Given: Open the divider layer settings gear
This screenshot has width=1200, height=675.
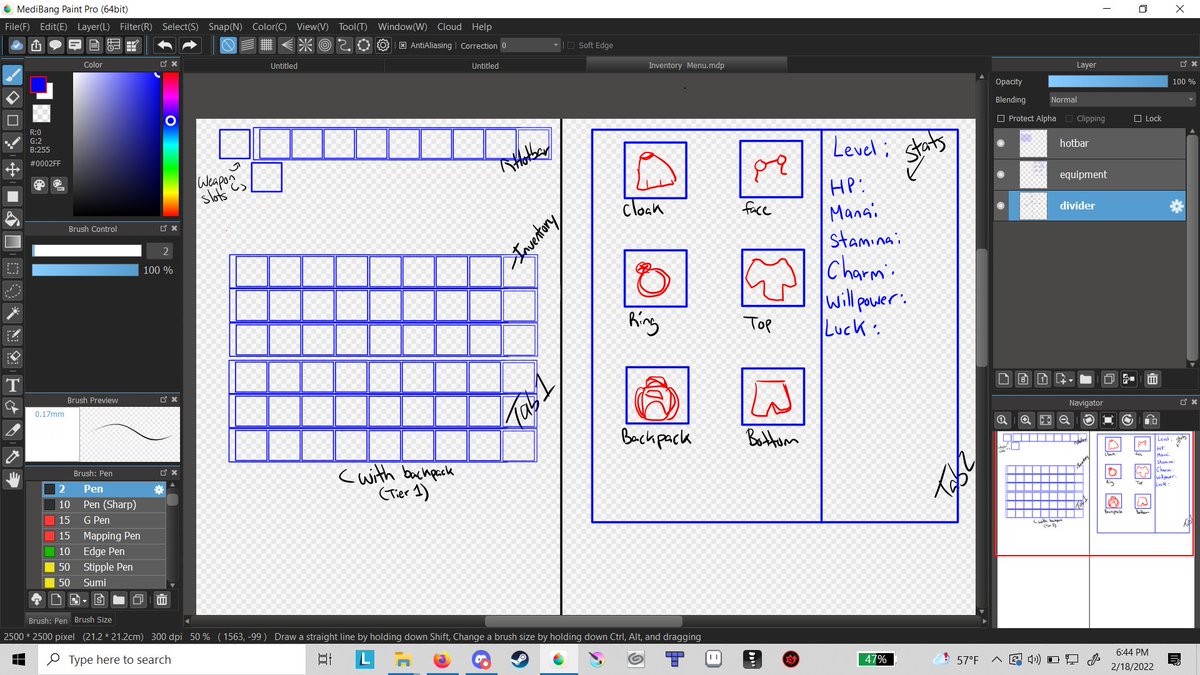Looking at the screenshot, I should point(1175,205).
